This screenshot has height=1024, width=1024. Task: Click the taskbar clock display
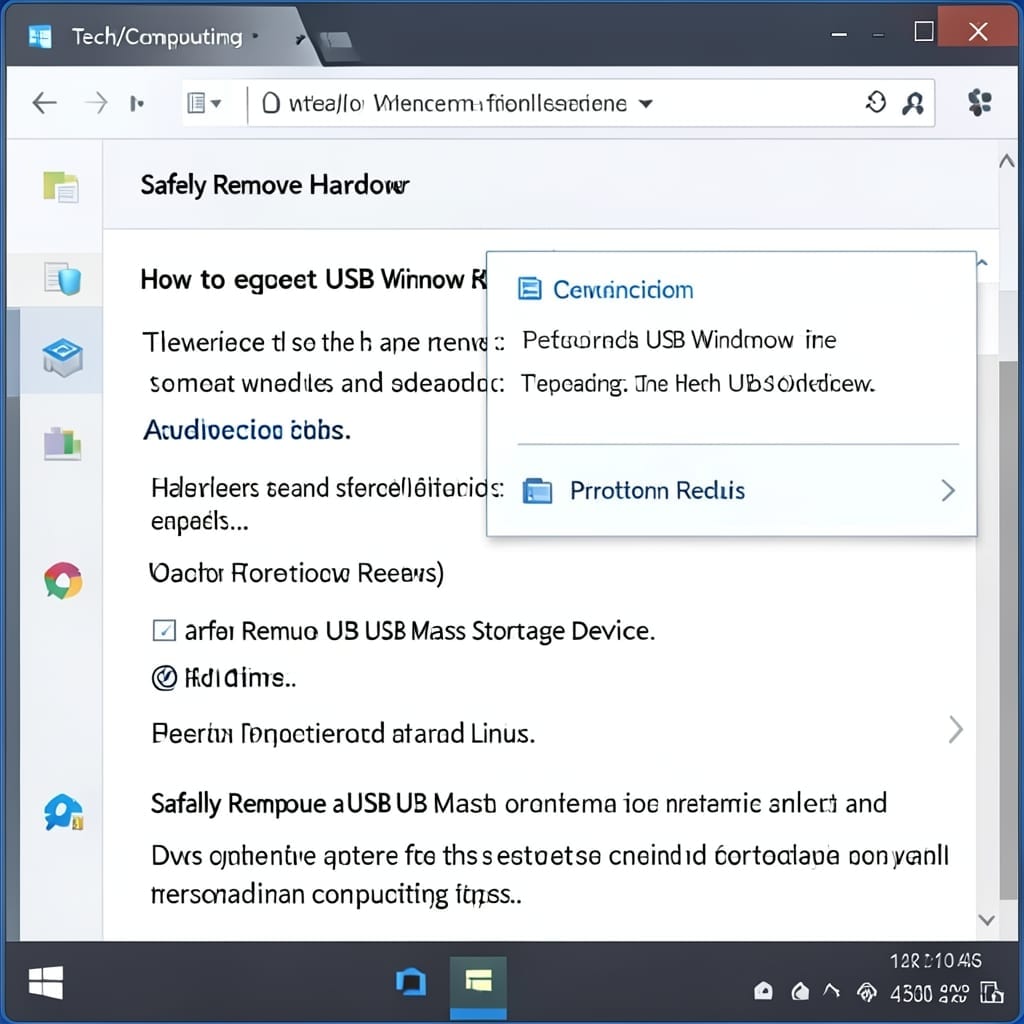(935, 960)
